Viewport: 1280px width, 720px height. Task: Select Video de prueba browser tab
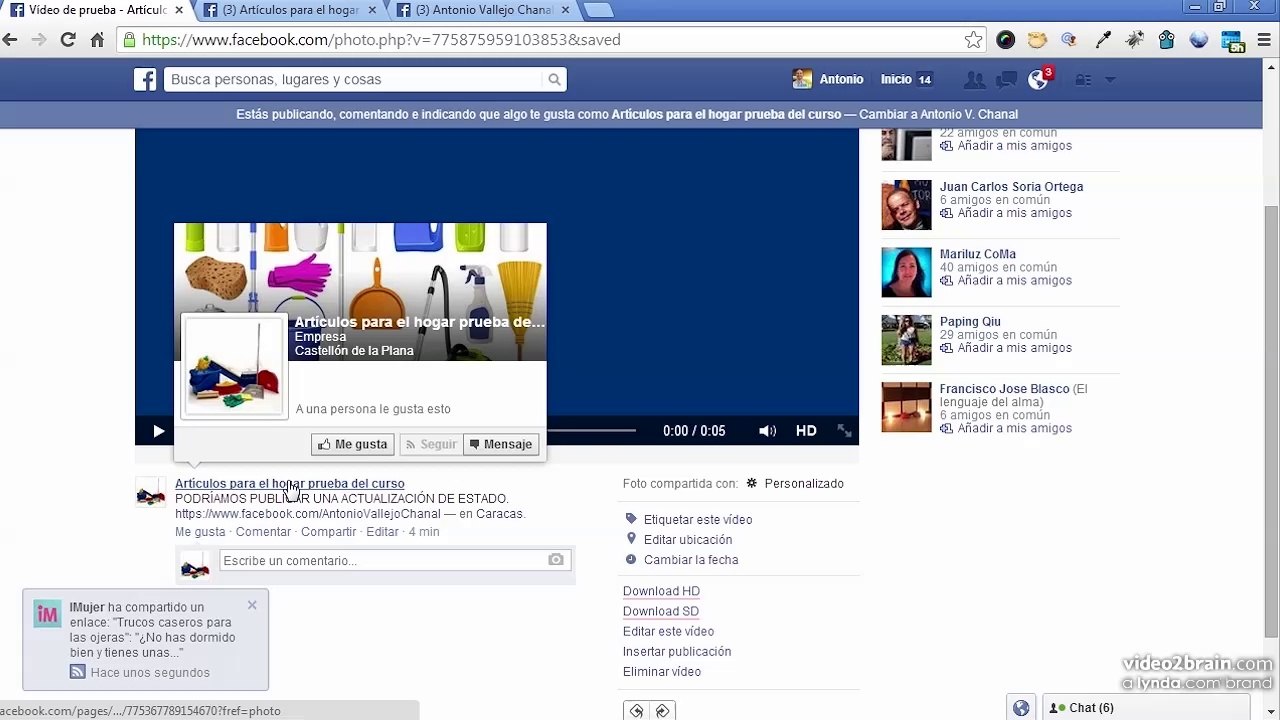pyautogui.click(x=95, y=10)
